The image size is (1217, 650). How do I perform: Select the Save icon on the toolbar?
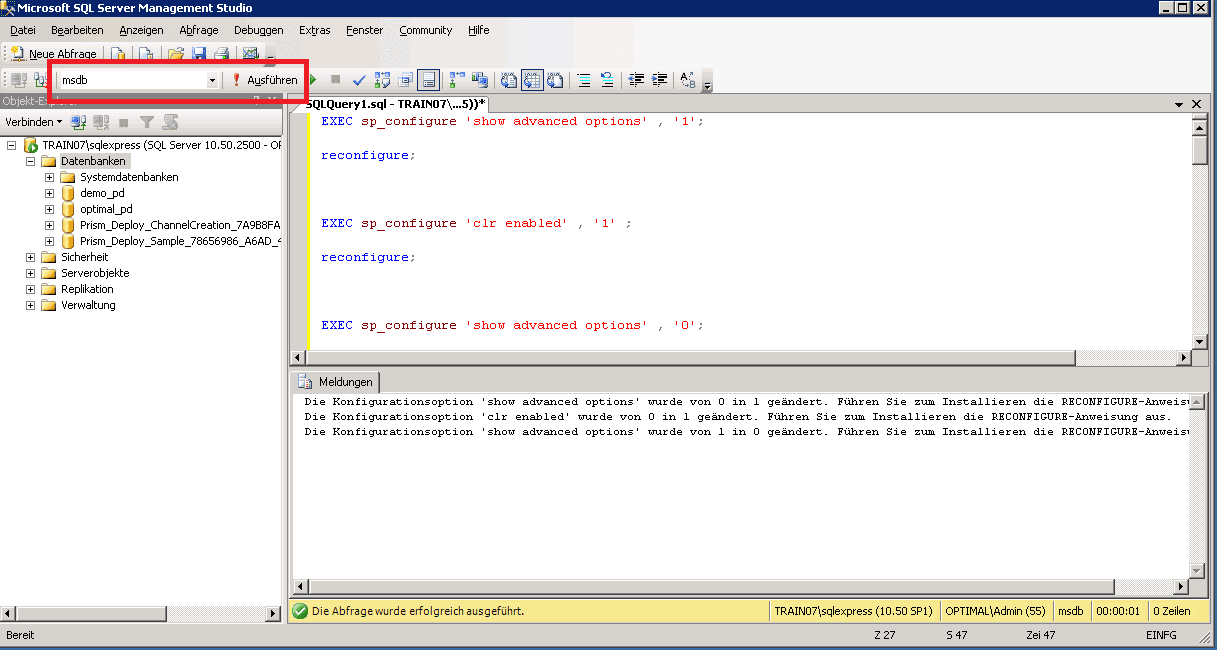pos(200,53)
